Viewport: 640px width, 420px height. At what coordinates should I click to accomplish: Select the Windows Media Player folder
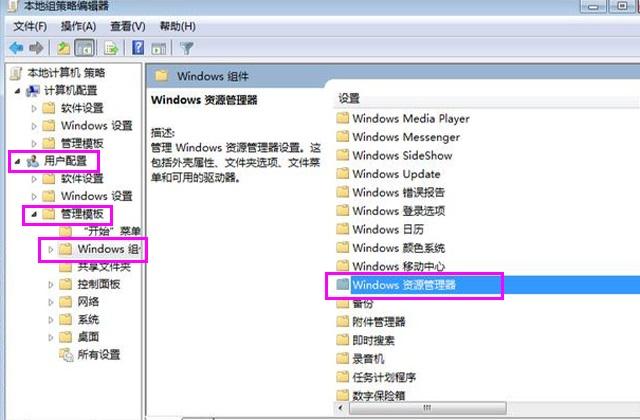(x=410, y=118)
